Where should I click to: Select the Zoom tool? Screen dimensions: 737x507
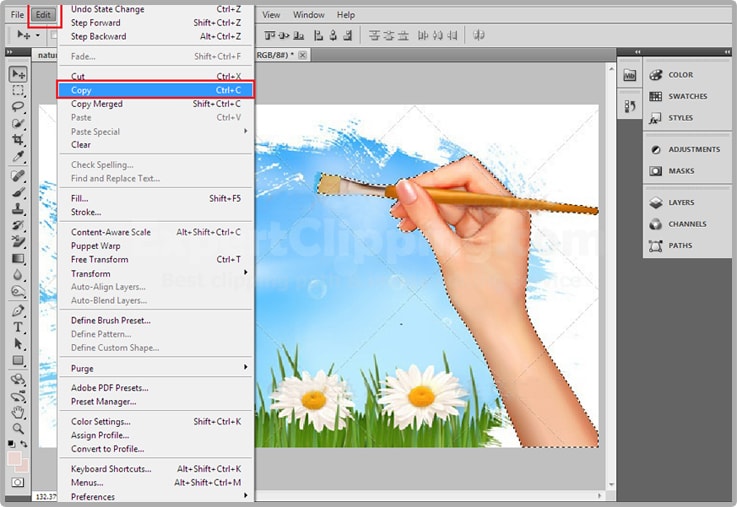tap(18, 429)
